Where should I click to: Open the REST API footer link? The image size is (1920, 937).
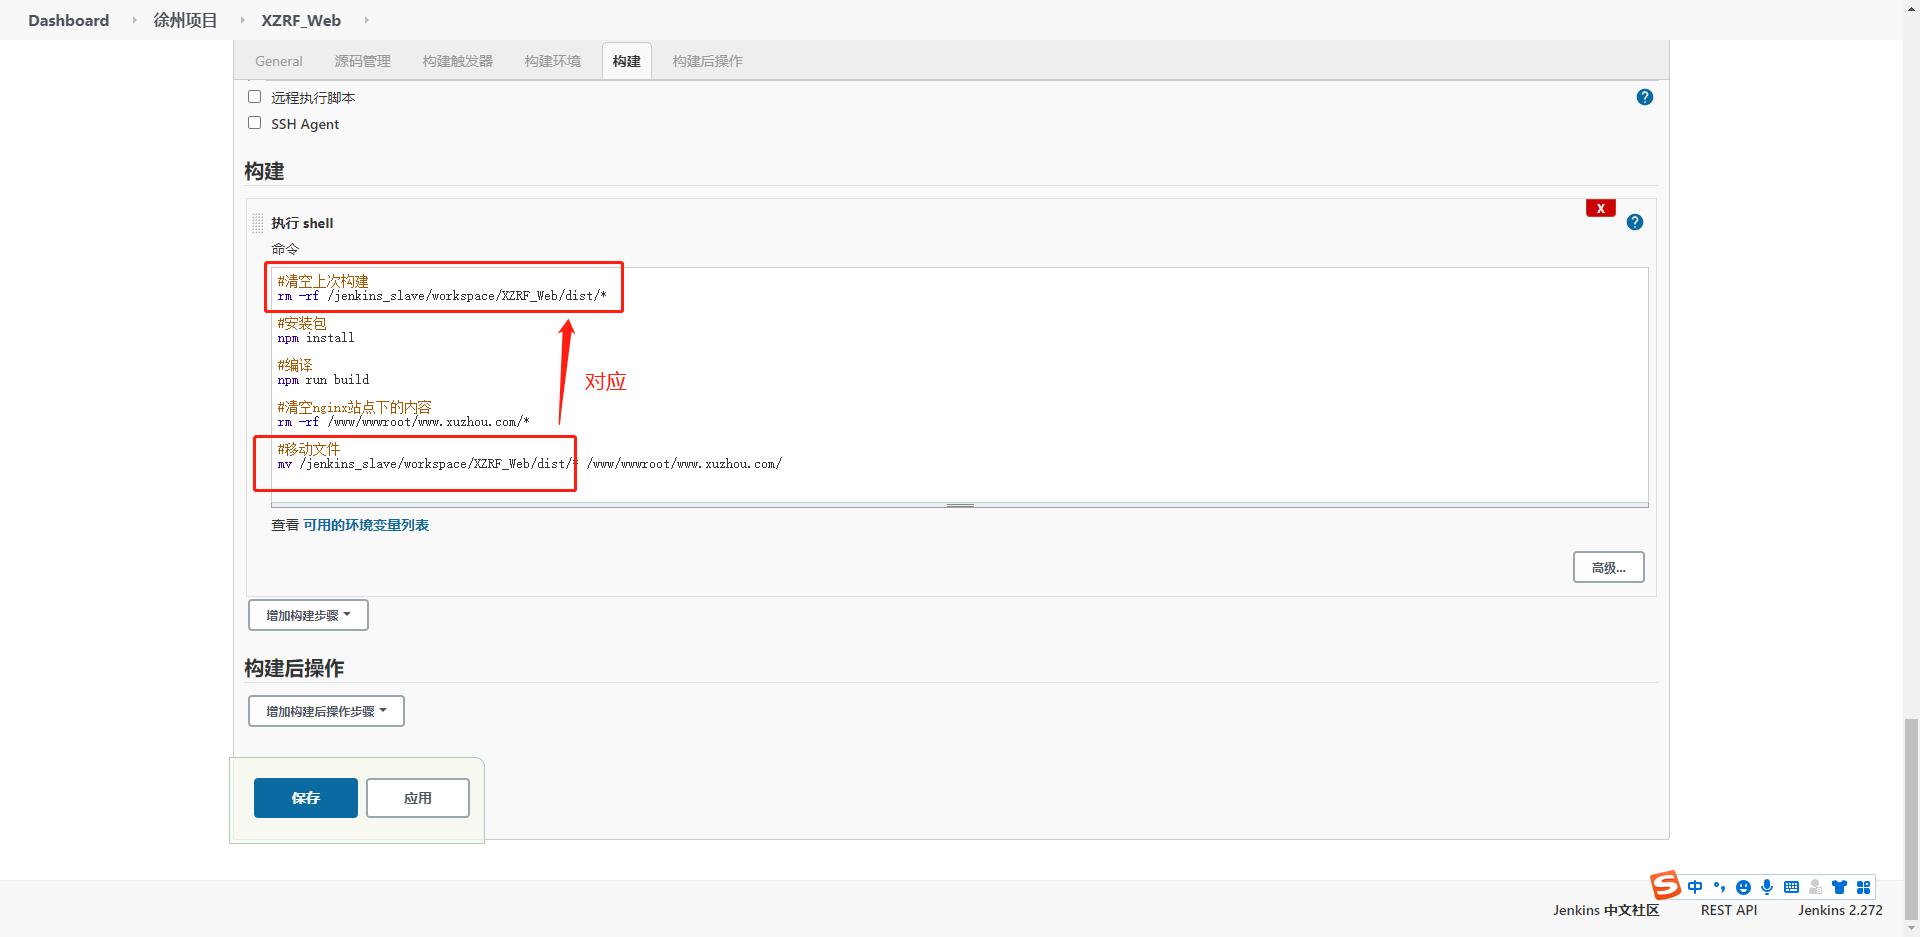[1728, 910]
